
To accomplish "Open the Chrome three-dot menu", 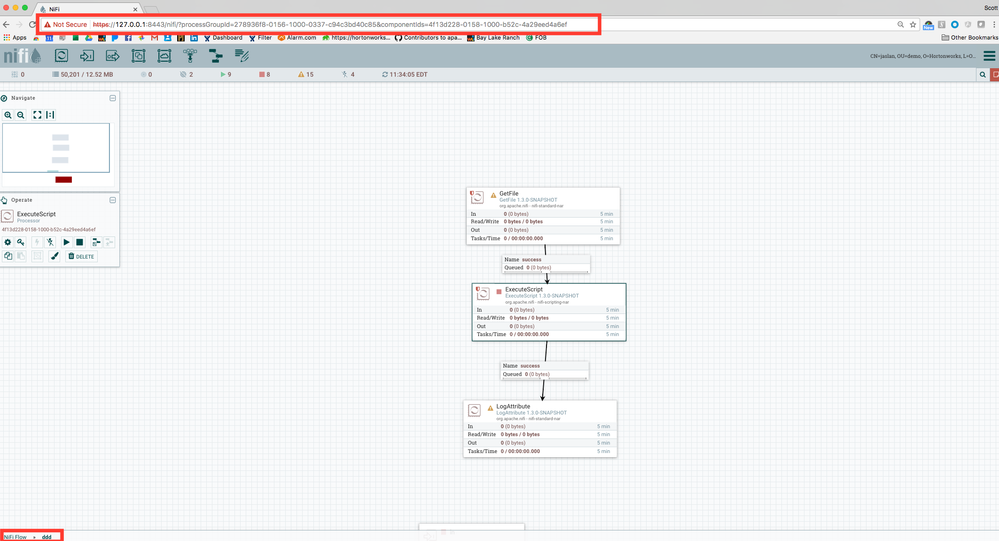I will pyautogui.click(x=994, y=24).
